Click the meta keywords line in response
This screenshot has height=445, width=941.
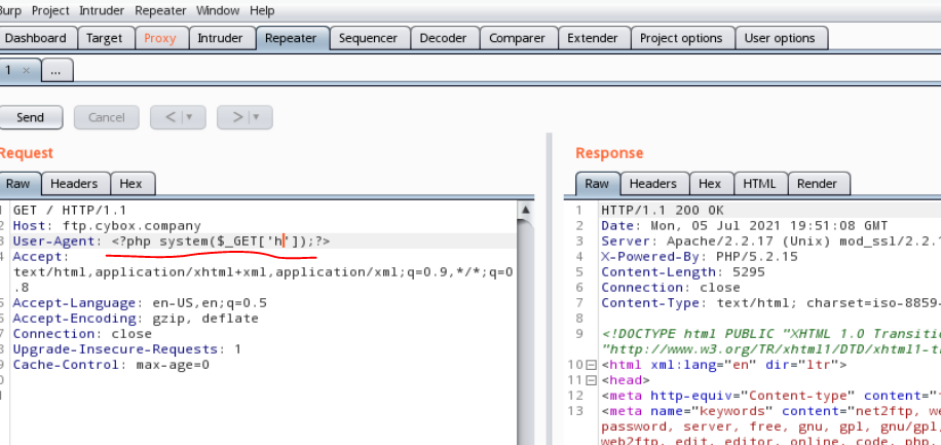[x=771, y=411]
